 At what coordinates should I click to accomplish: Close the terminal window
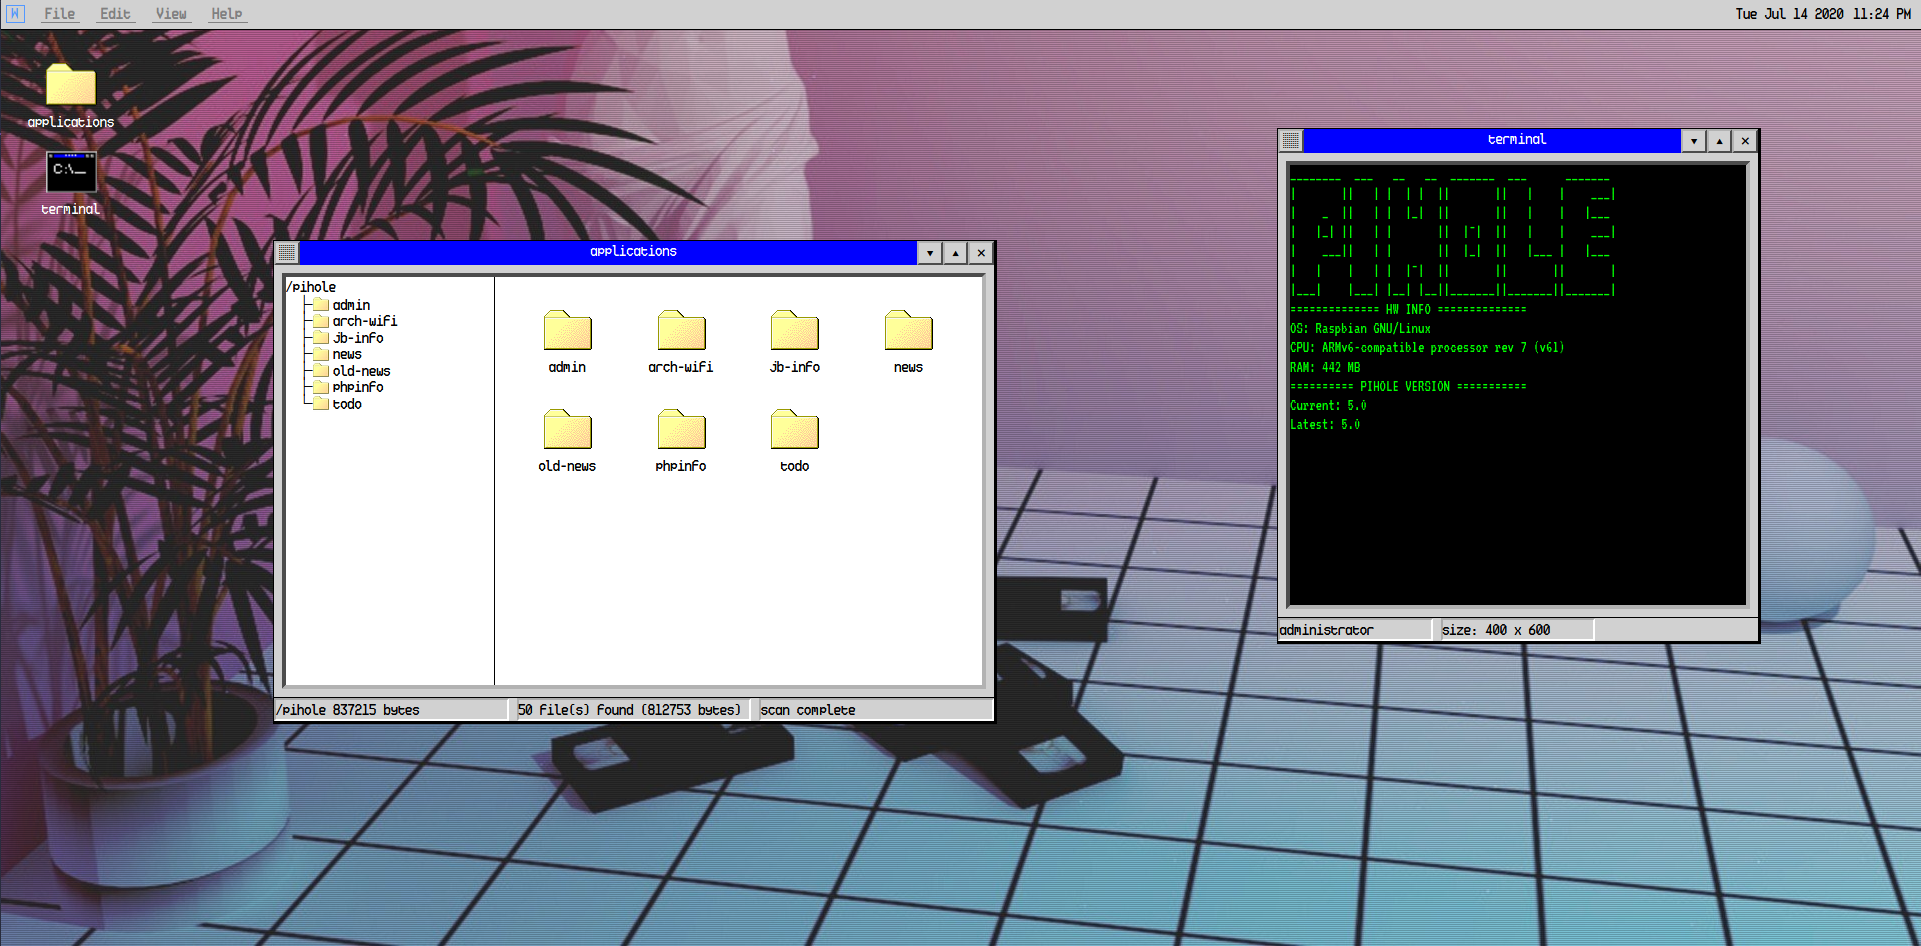pyautogui.click(x=1745, y=141)
